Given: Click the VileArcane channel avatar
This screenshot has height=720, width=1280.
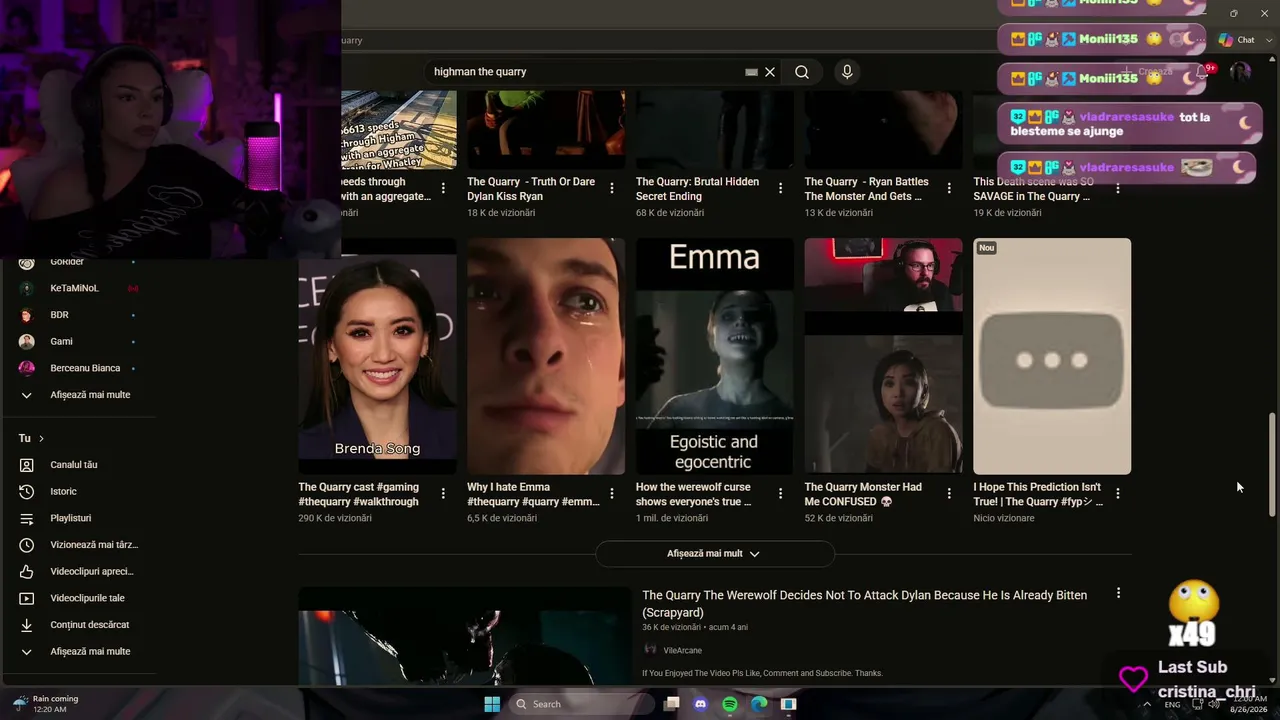Looking at the screenshot, I should (x=650, y=650).
